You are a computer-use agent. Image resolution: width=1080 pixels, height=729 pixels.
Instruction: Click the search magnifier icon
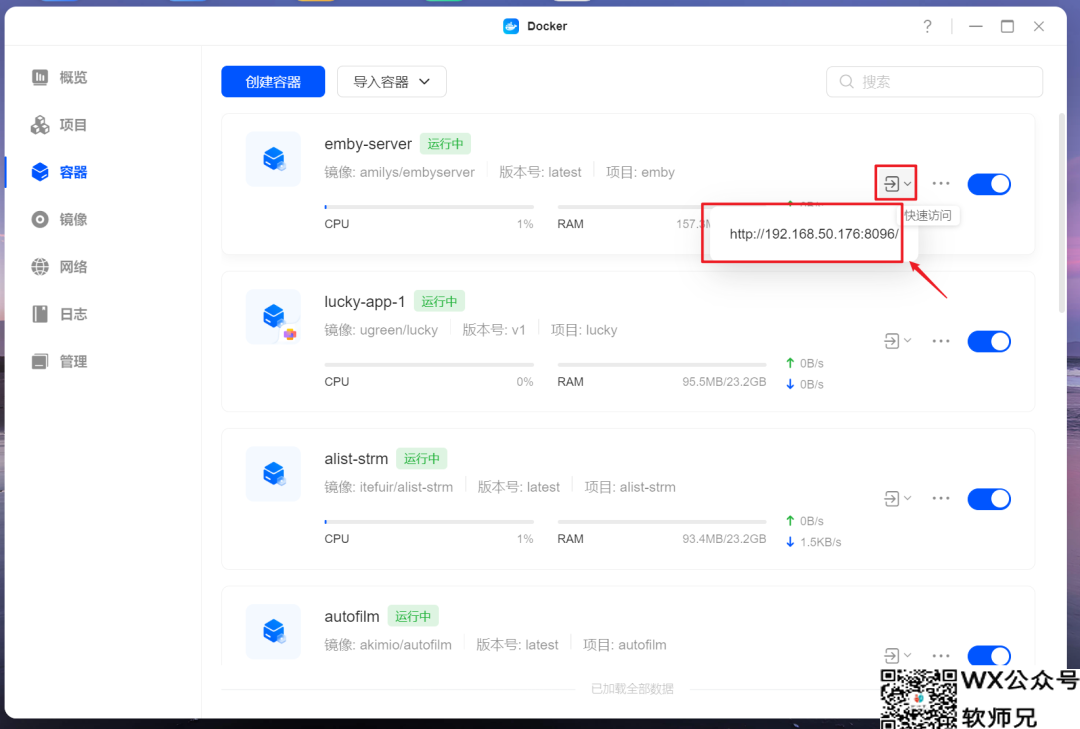(x=847, y=81)
